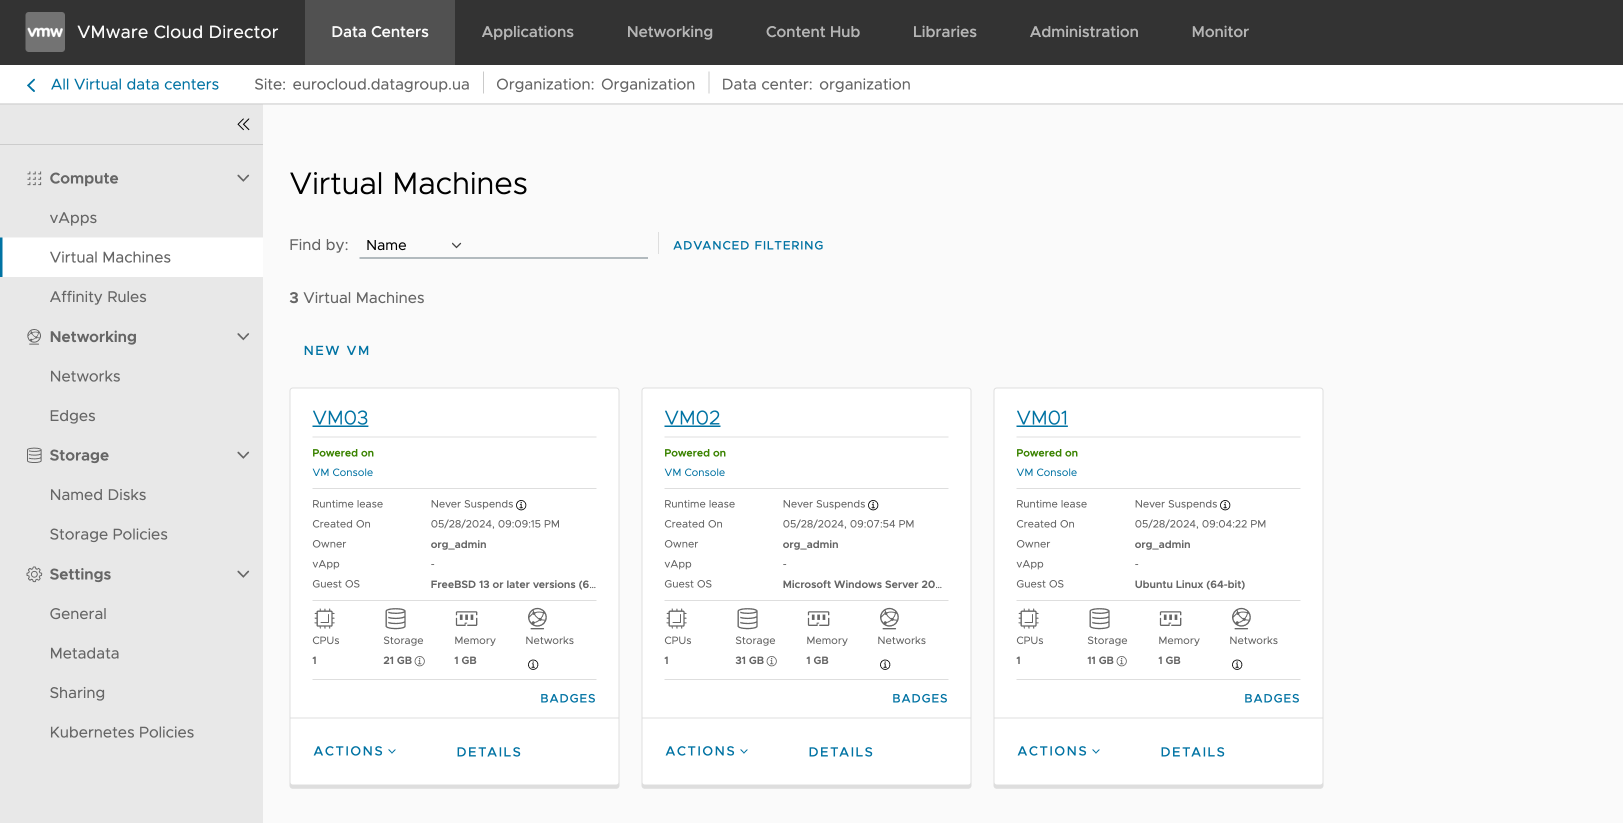This screenshot has height=823, width=1623.
Task: Click the Memory icon on VM02 card
Action: 819,618
